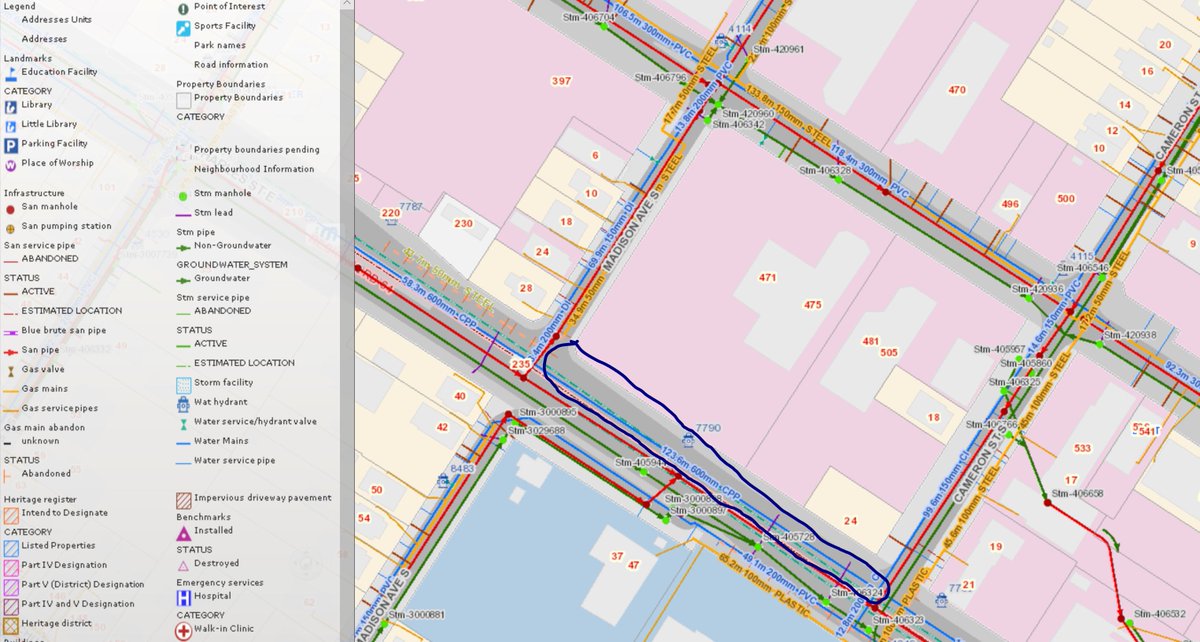Click address point 235 on Madison Ave
Viewport: 1200px width, 642px height.
click(x=520, y=365)
